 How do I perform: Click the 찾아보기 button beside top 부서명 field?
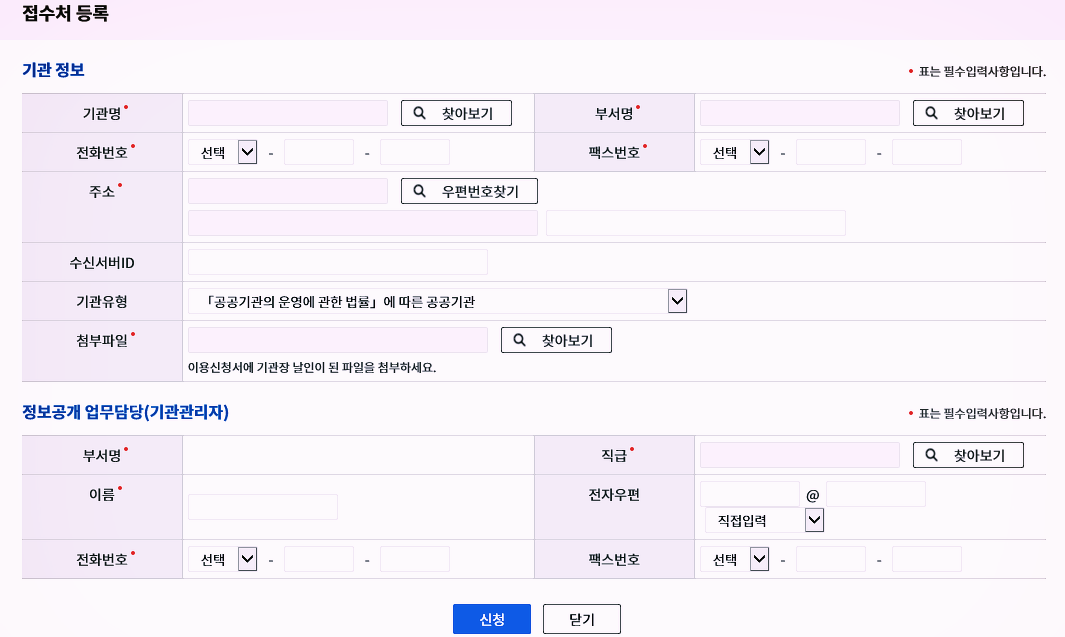click(x=968, y=113)
